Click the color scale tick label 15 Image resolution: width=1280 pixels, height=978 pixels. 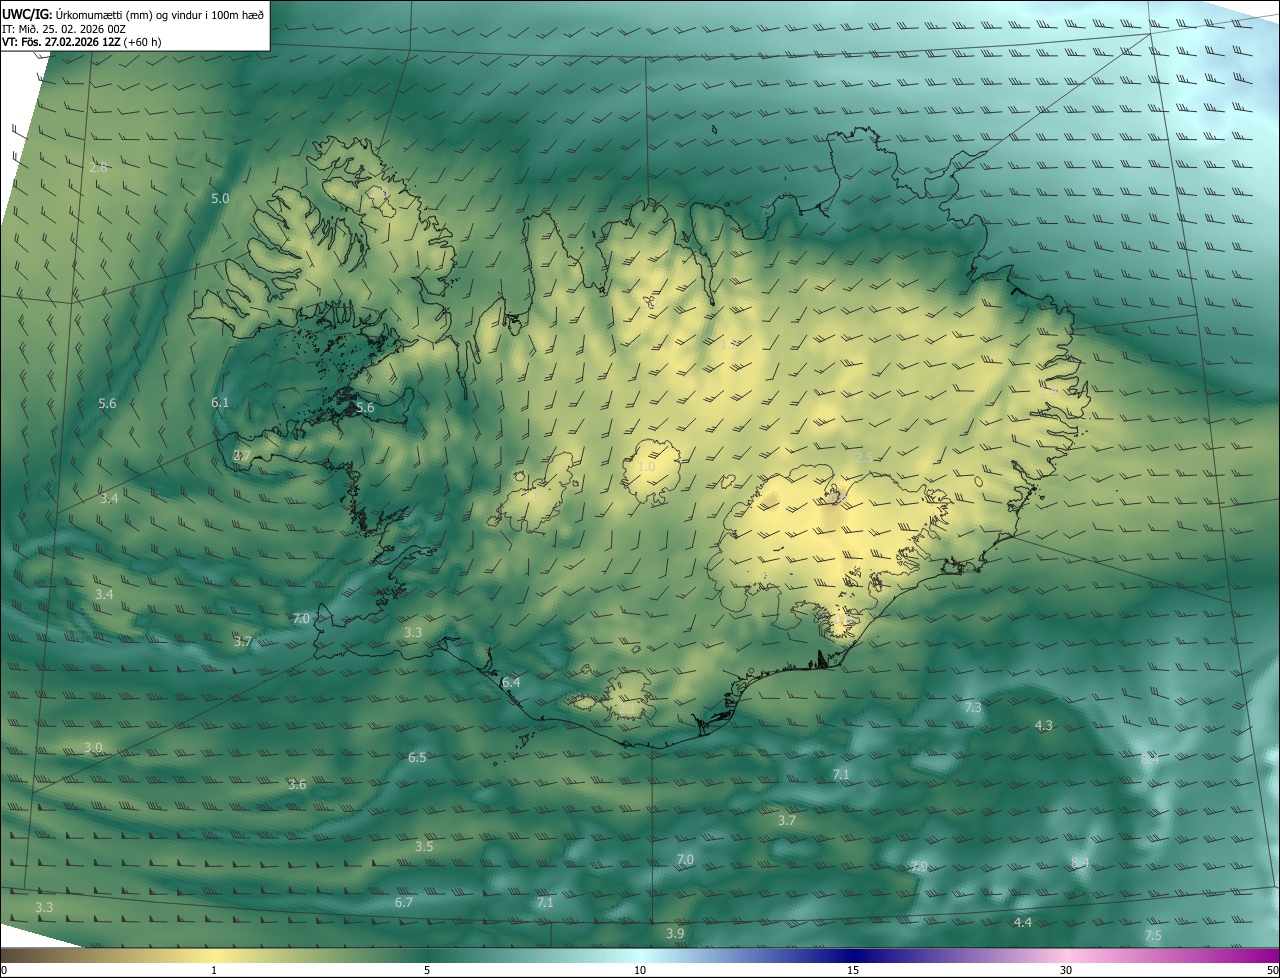tap(853, 970)
